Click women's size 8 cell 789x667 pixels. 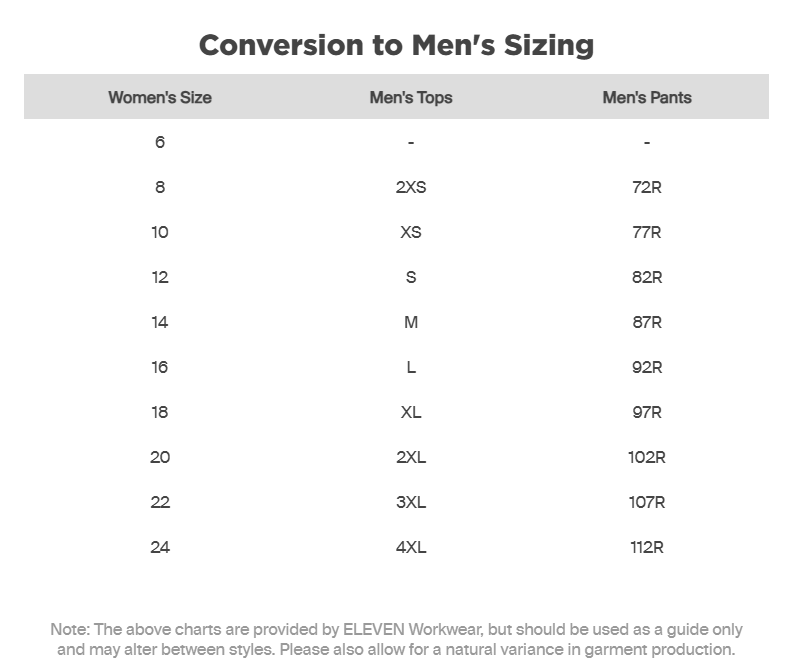(160, 187)
